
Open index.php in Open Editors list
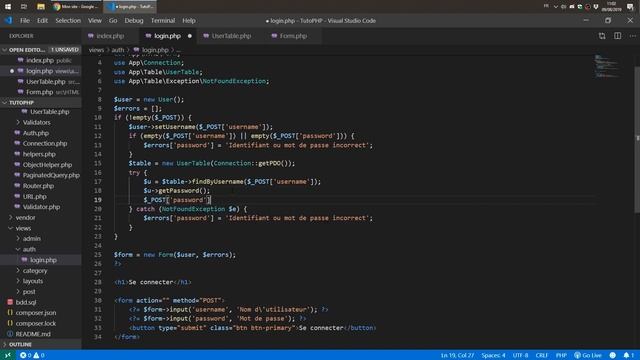[41, 60]
